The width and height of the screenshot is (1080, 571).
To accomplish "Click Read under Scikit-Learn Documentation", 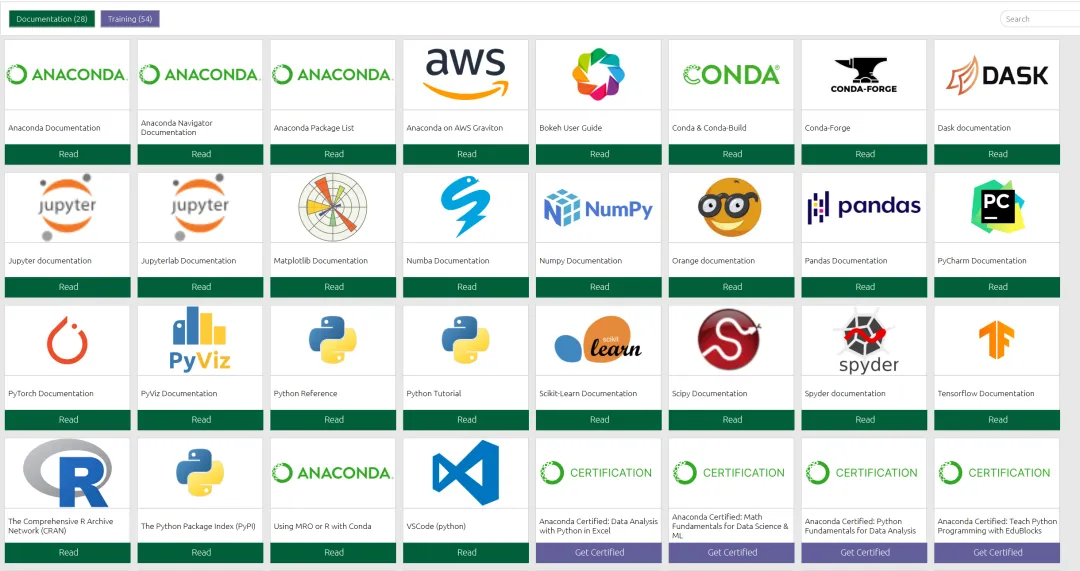I will click(x=599, y=419).
